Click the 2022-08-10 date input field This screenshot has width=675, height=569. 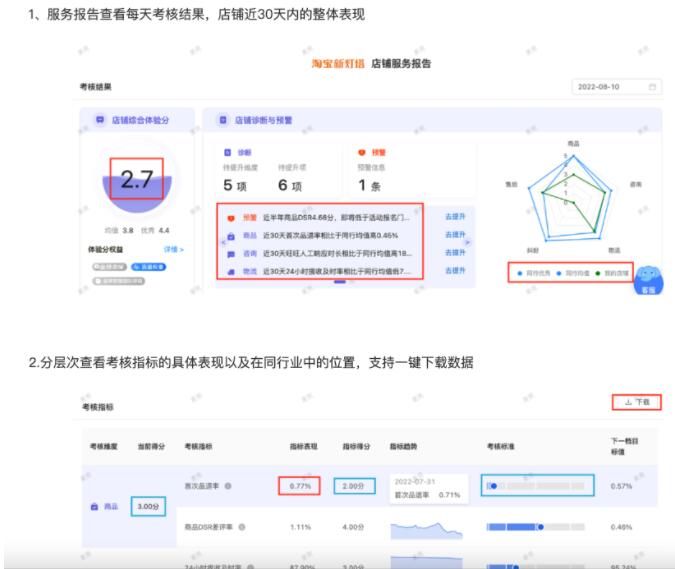616,87
